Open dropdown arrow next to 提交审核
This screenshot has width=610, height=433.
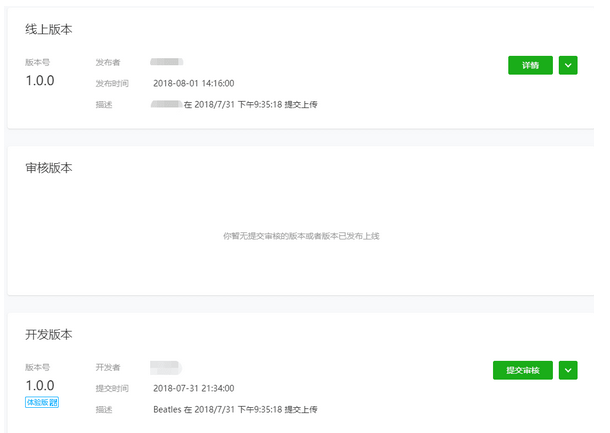coord(568,370)
